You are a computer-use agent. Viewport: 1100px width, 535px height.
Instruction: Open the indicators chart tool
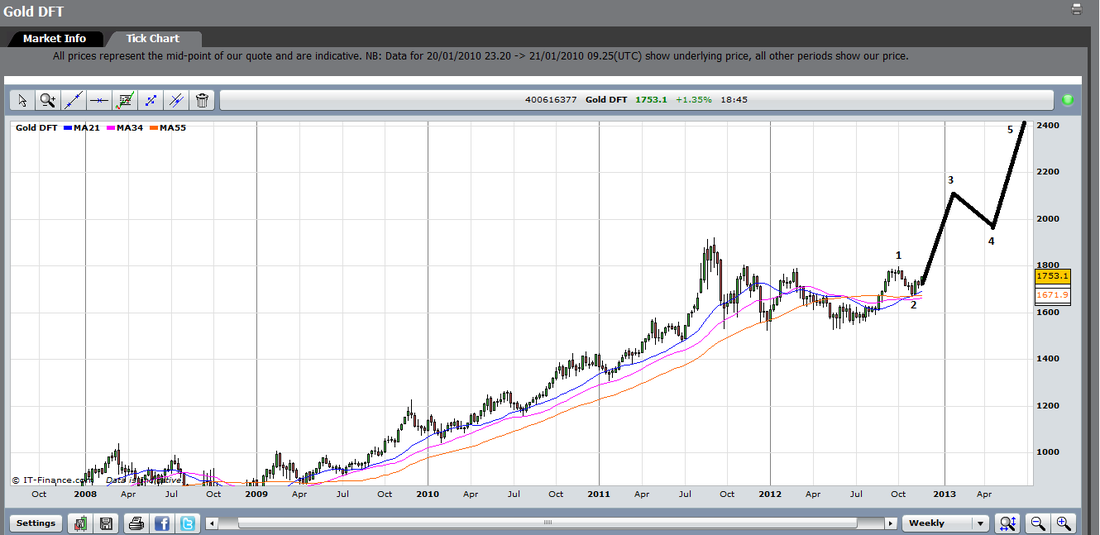click(125, 100)
